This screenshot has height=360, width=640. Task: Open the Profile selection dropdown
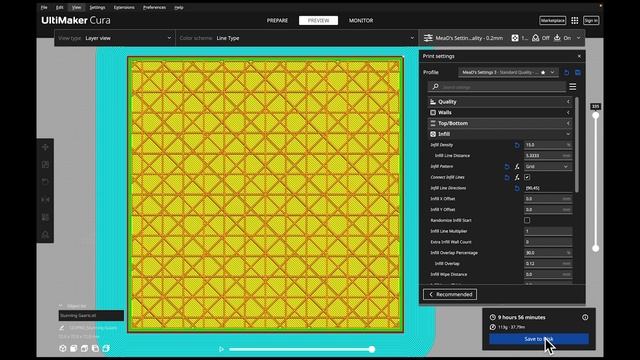(508, 72)
